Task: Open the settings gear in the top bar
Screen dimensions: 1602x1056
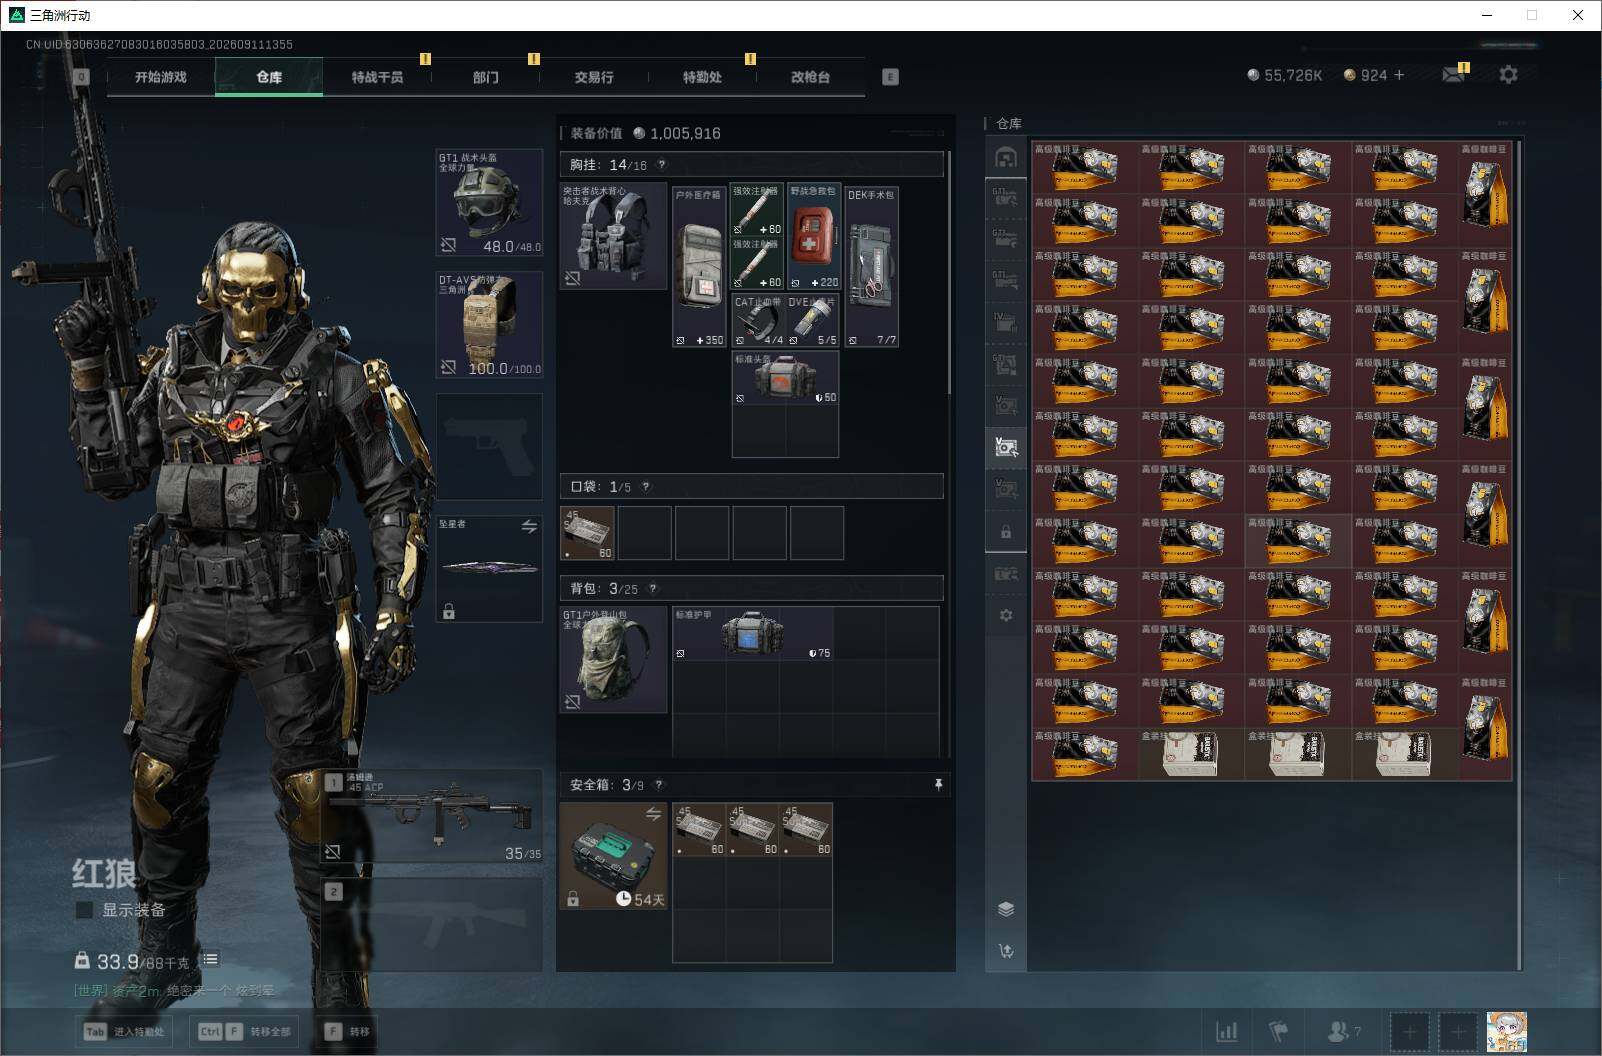Action: [1508, 75]
